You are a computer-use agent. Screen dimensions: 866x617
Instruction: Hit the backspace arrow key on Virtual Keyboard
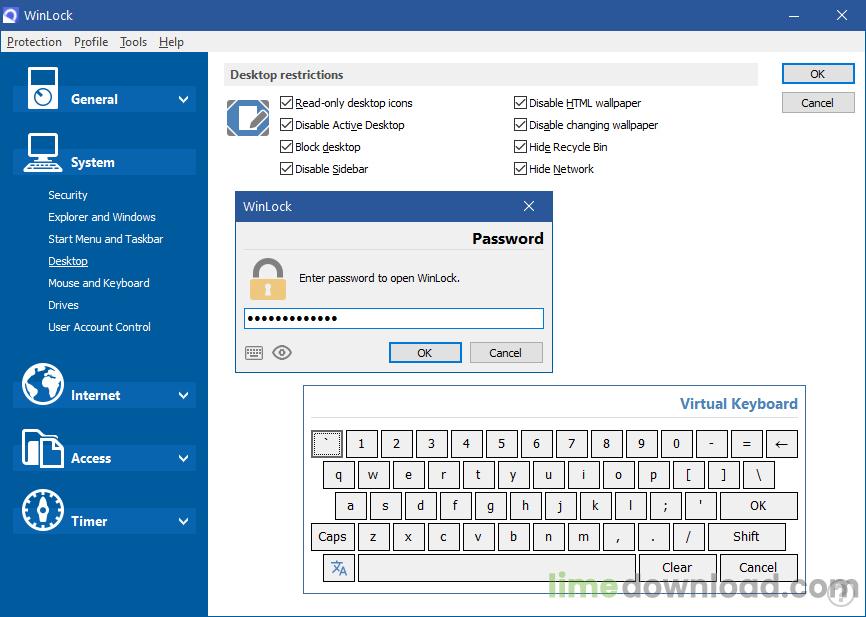click(x=781, y=444)
